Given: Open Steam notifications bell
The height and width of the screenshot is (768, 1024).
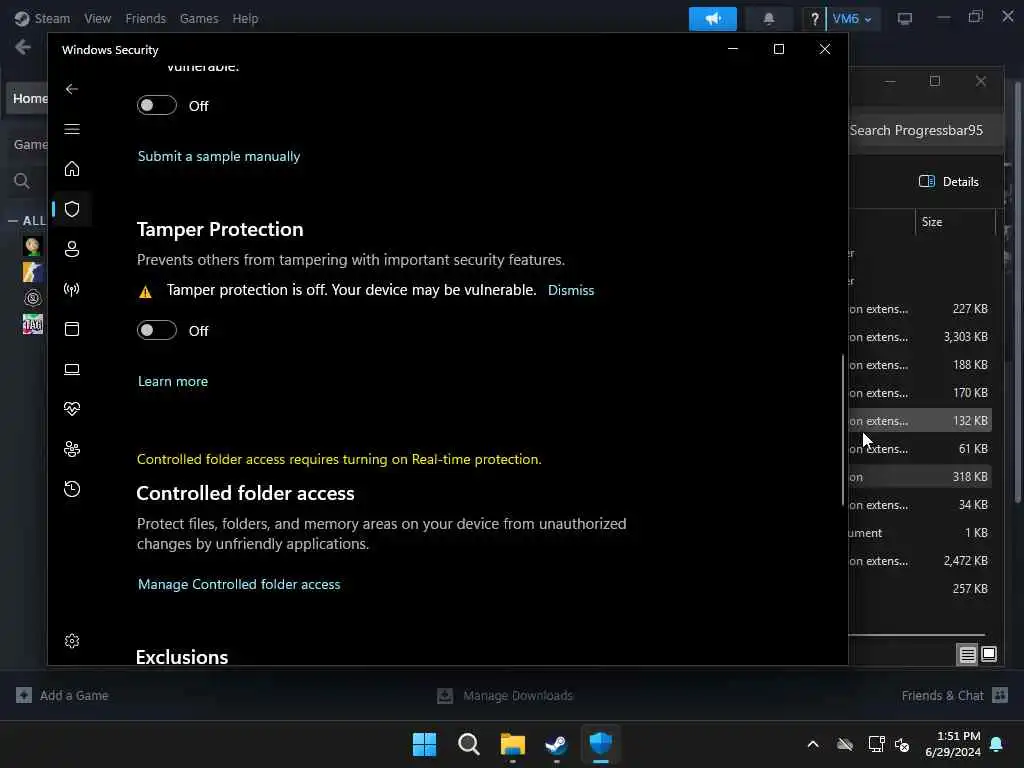Looking at the screenshot, I should tap(769, 18).
